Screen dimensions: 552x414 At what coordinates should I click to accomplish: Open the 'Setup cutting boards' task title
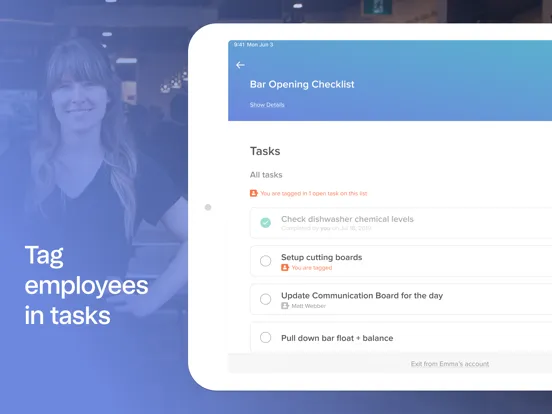coord(321,257)
